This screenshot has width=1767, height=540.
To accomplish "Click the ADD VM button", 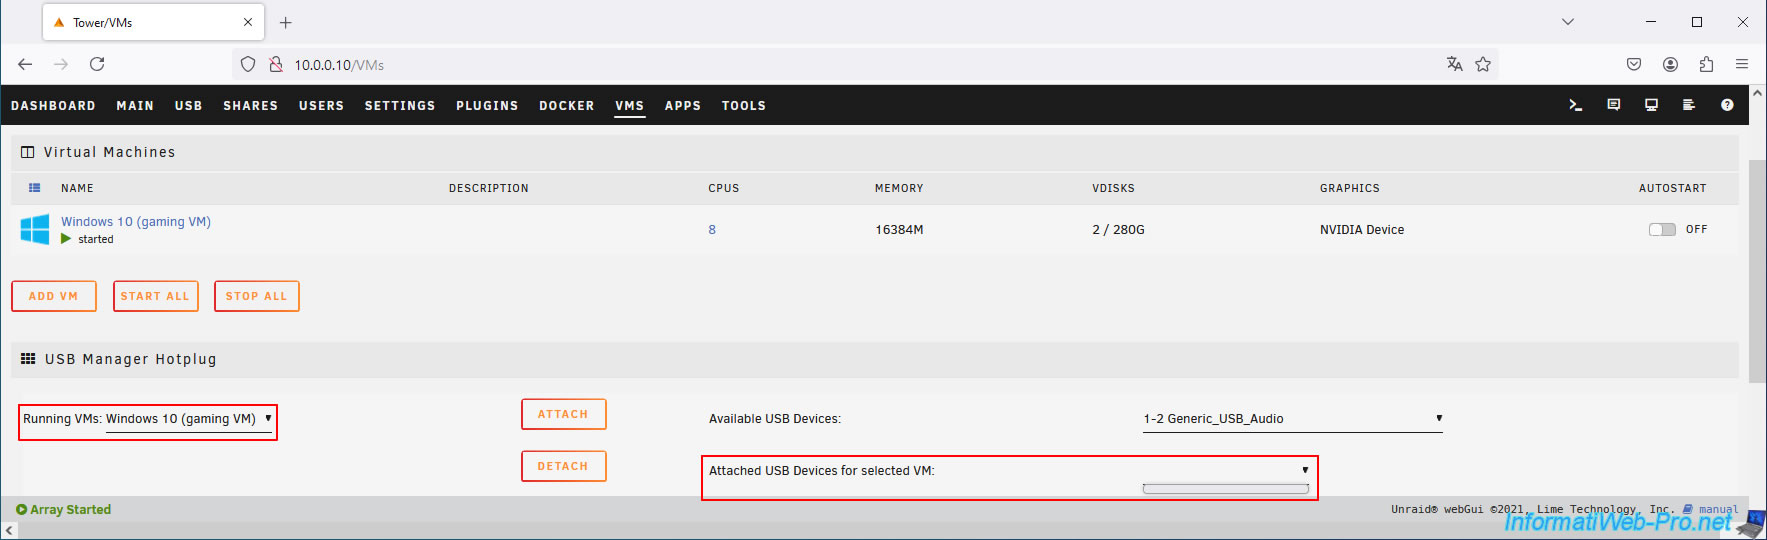I will (54, 296).
